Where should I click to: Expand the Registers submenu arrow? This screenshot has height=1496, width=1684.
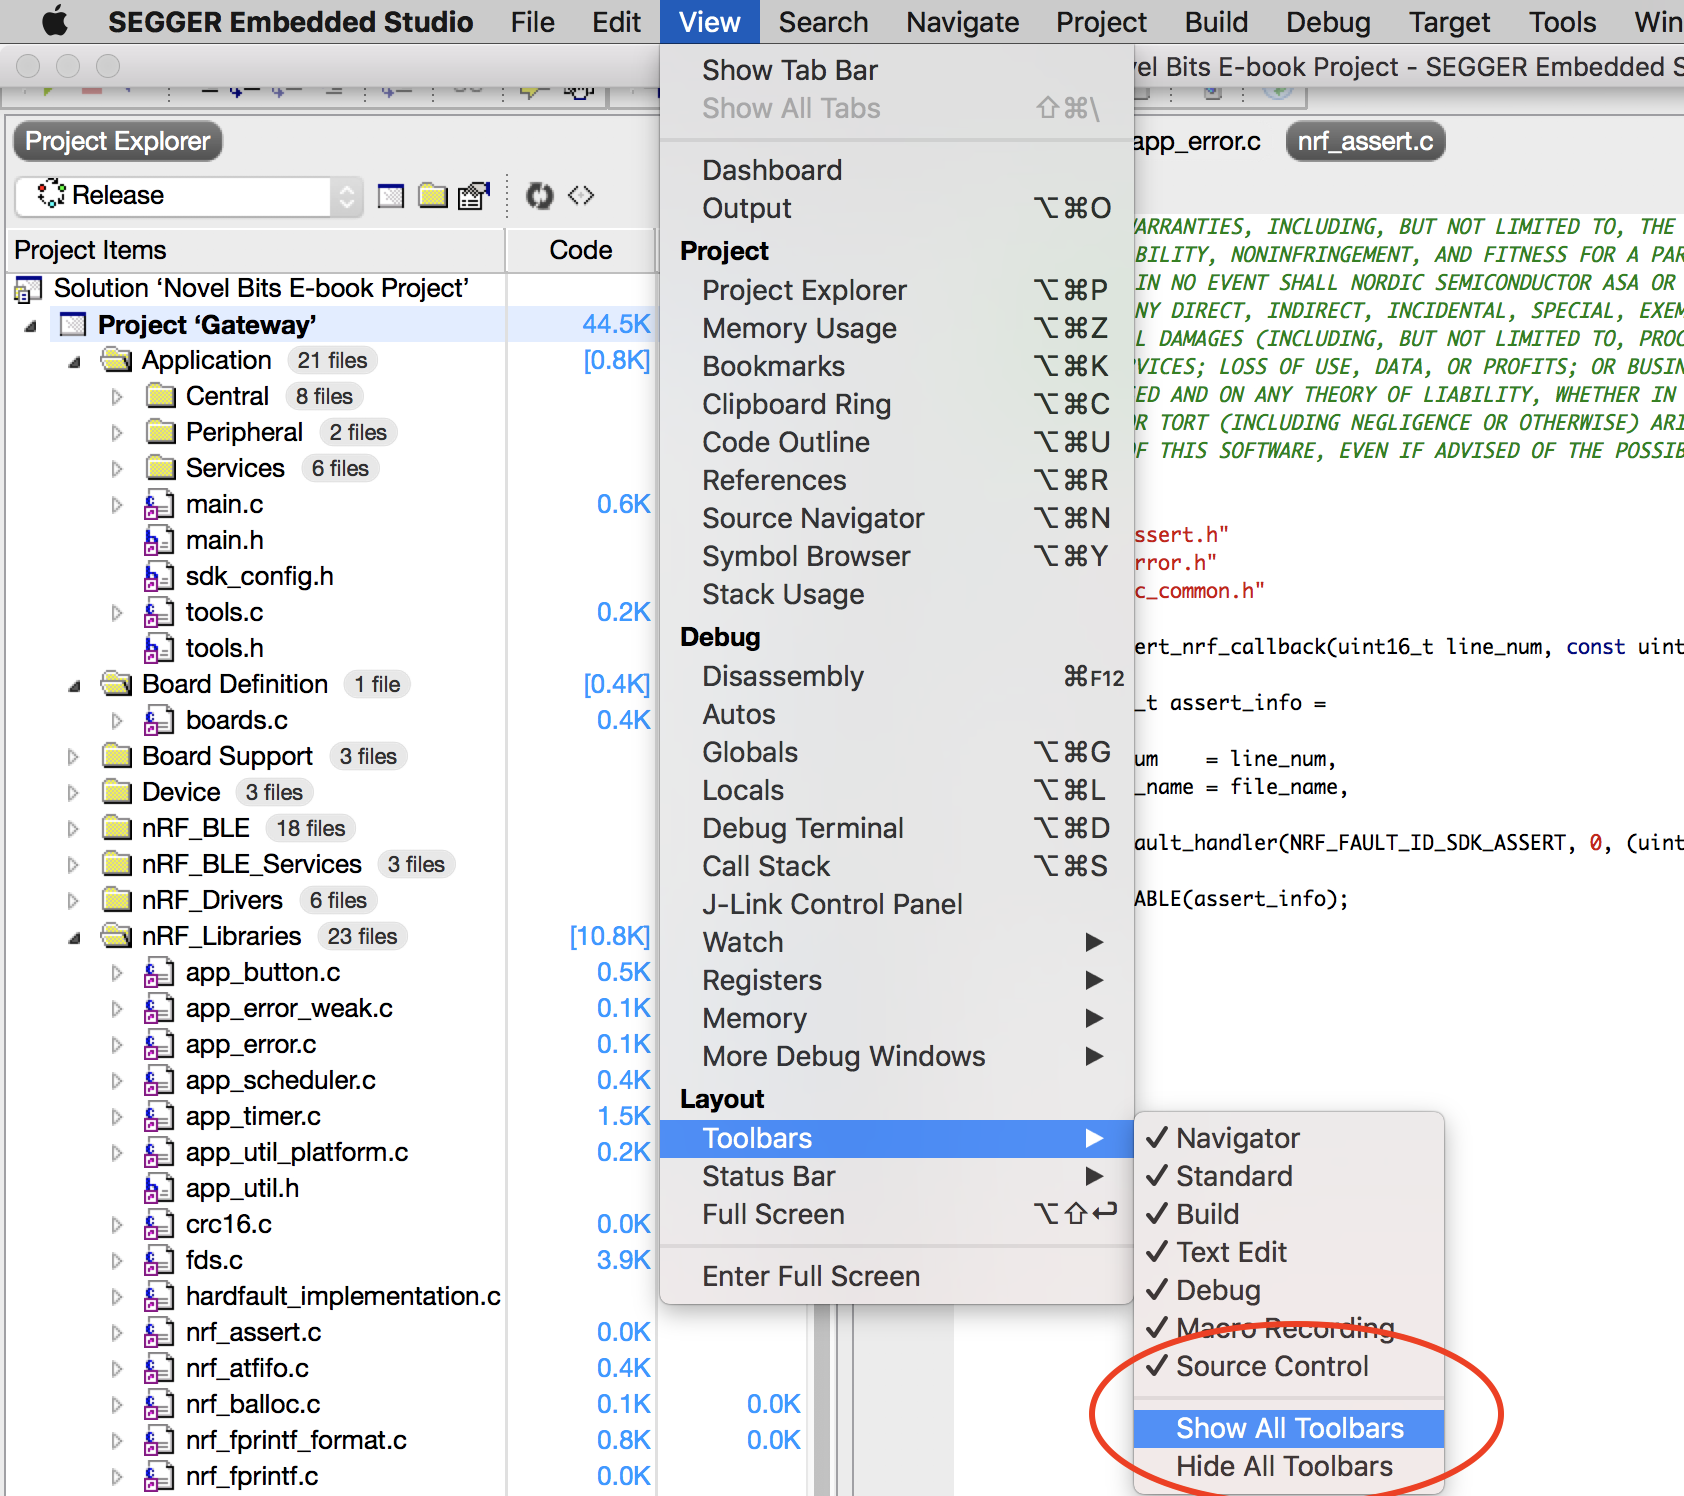pyautogui.click(x=1095, y=980)
